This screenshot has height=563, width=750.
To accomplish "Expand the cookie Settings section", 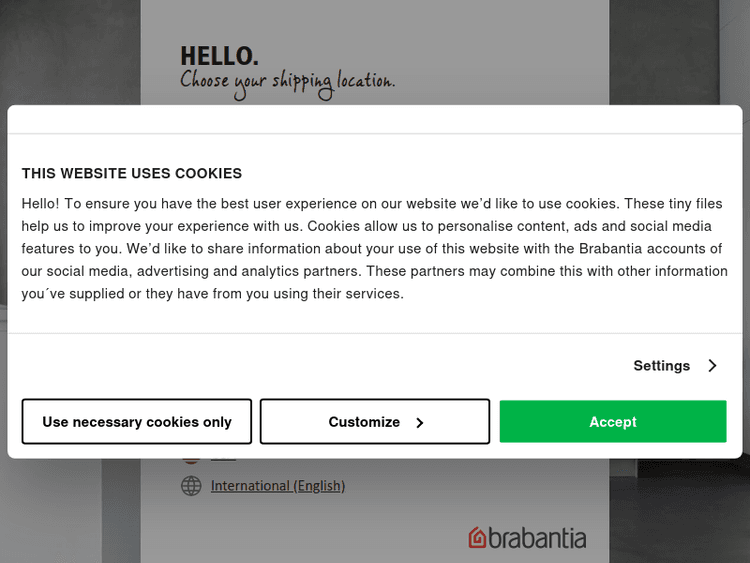I will [662, 366].
